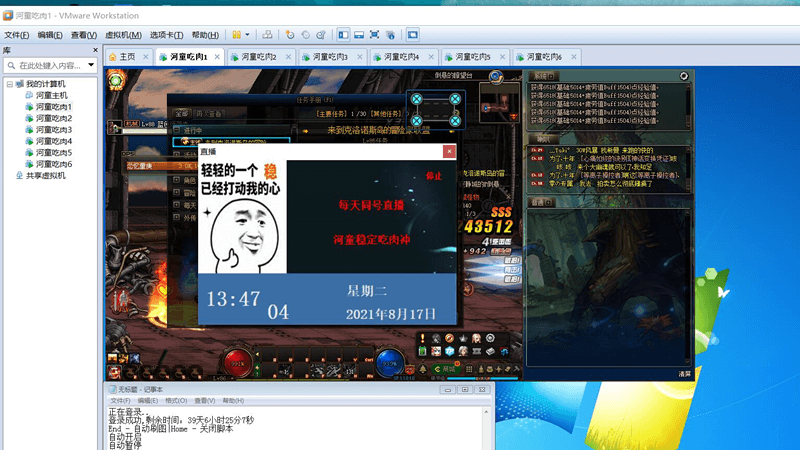The width and height of the screenshot is (800, 450).
Task: Click the send Ctrl+Alt+Del toolbar icon
Action: click(267, 35)
